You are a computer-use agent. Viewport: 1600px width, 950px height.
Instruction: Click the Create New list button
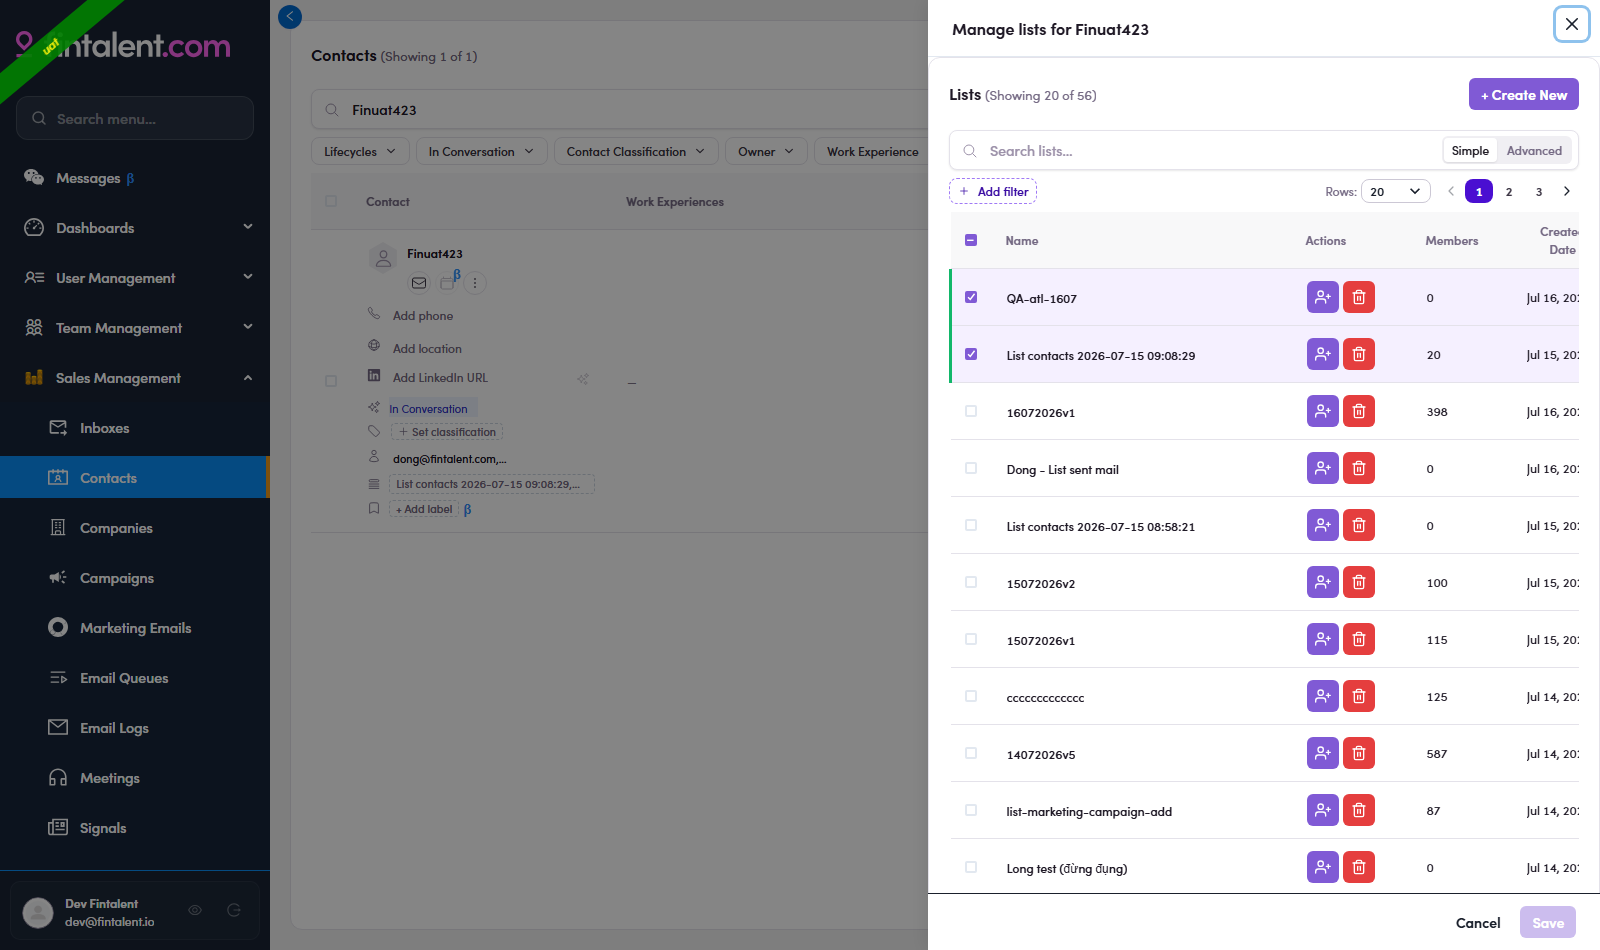(x=1523, y=94)
